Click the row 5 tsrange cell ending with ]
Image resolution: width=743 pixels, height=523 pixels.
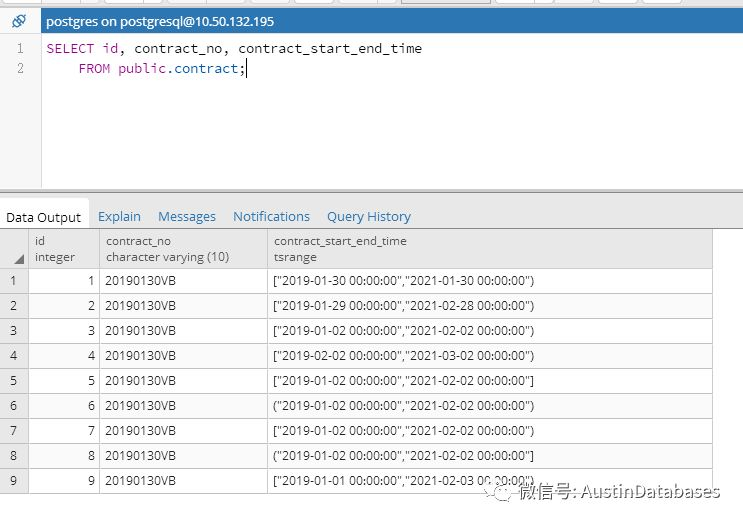point(490,381)
